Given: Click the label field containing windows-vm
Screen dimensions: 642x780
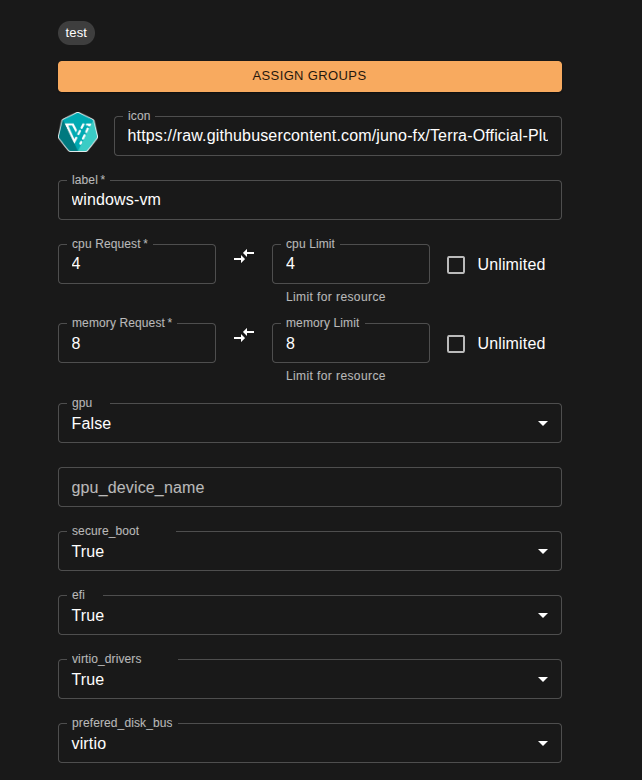Looking at the screenshot, I should (x=309, y=200).
